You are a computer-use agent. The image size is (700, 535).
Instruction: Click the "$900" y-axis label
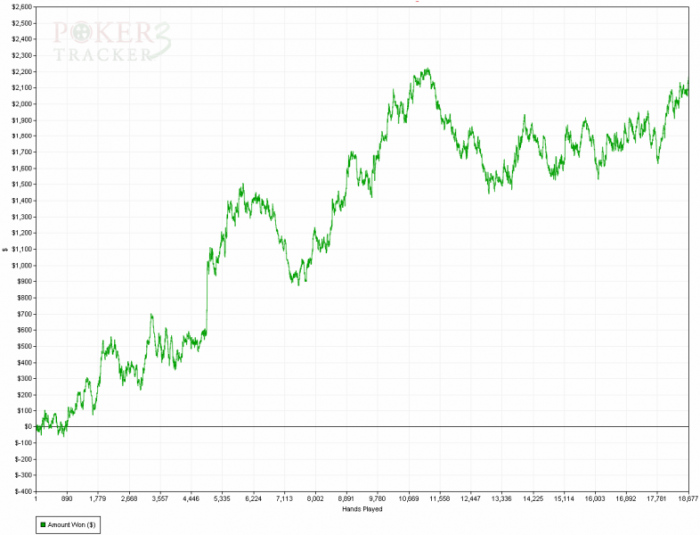24,281
